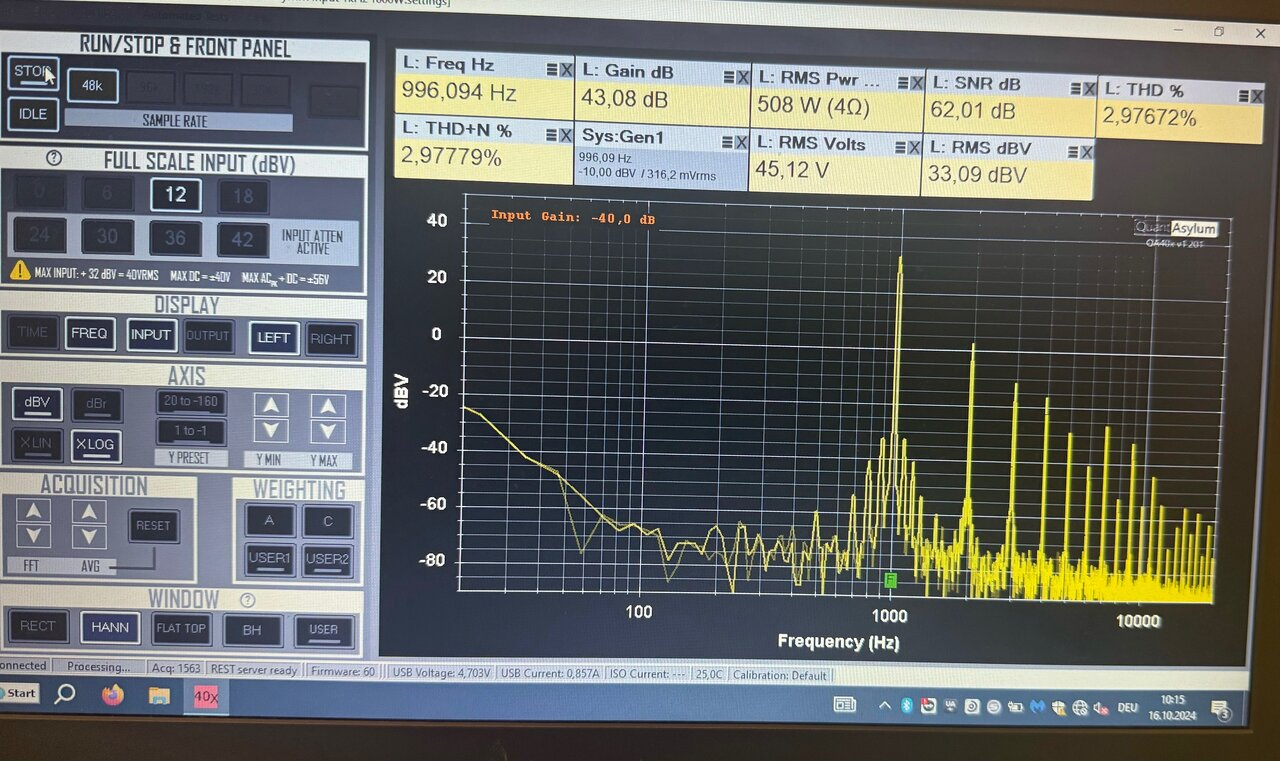This screenshot has width=1280, height=761.
Task: Decrease AVG count with the down arrow
Action: 89,537
